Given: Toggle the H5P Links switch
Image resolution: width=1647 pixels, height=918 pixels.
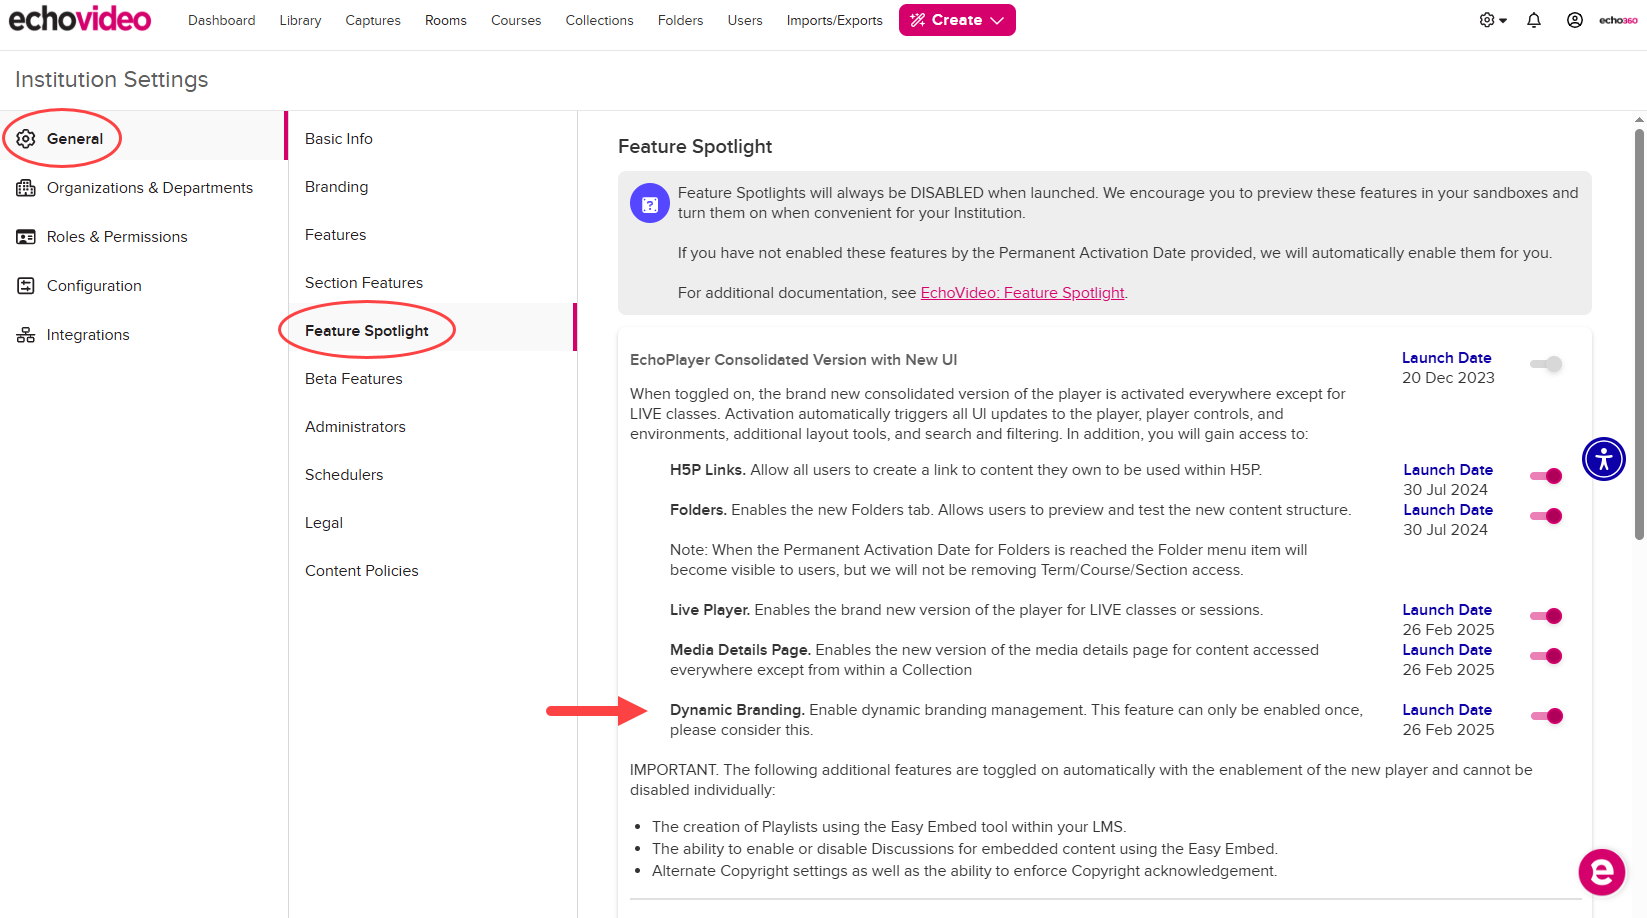Looking at the screenshot, I should click(1546, 476).
